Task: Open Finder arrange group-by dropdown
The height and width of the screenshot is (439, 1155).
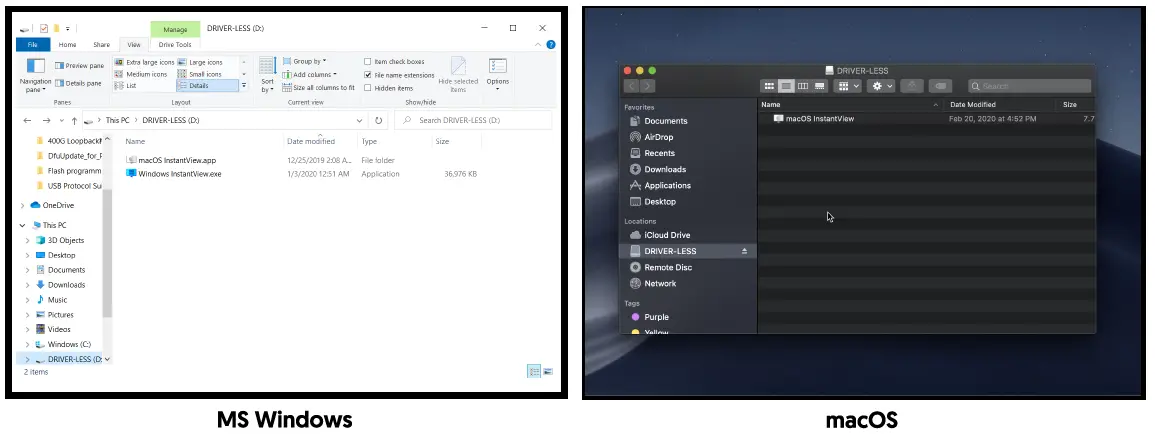Action: 849,86
